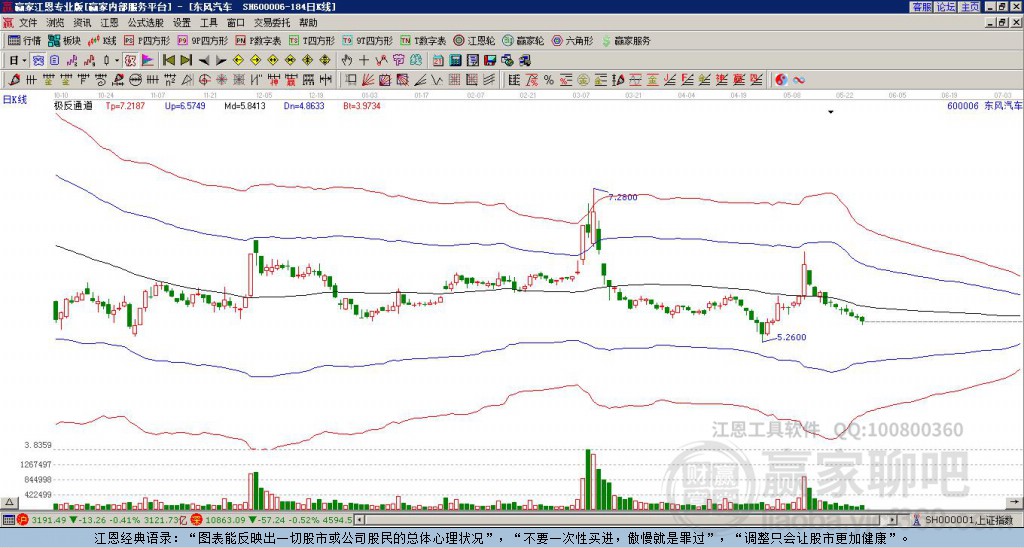Viewport: 1024px width, 548px height.
Task: Click the 日K线 label at chart corner
Action: pos(15,100)
